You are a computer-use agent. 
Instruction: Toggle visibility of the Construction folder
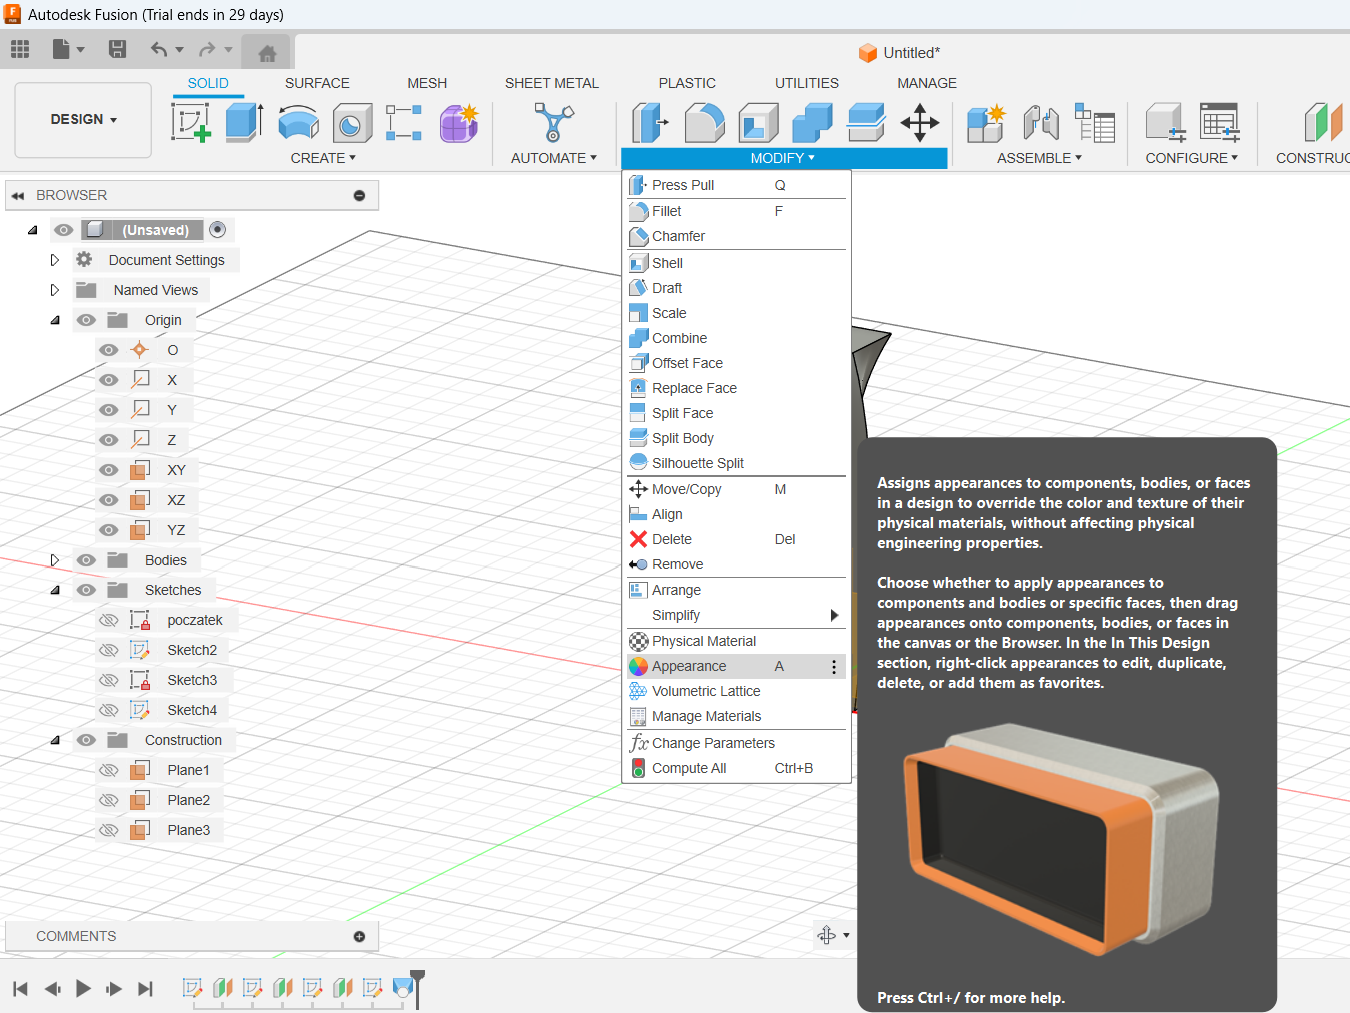(x=86, y=740)
